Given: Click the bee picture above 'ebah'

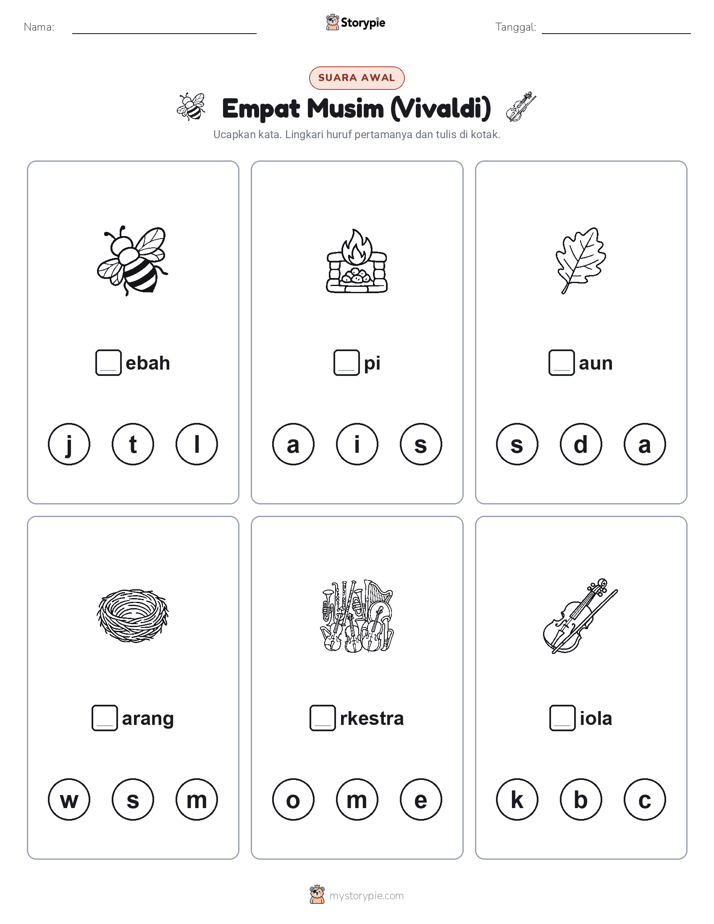Looking at the screenshot, I should [133, 260].
